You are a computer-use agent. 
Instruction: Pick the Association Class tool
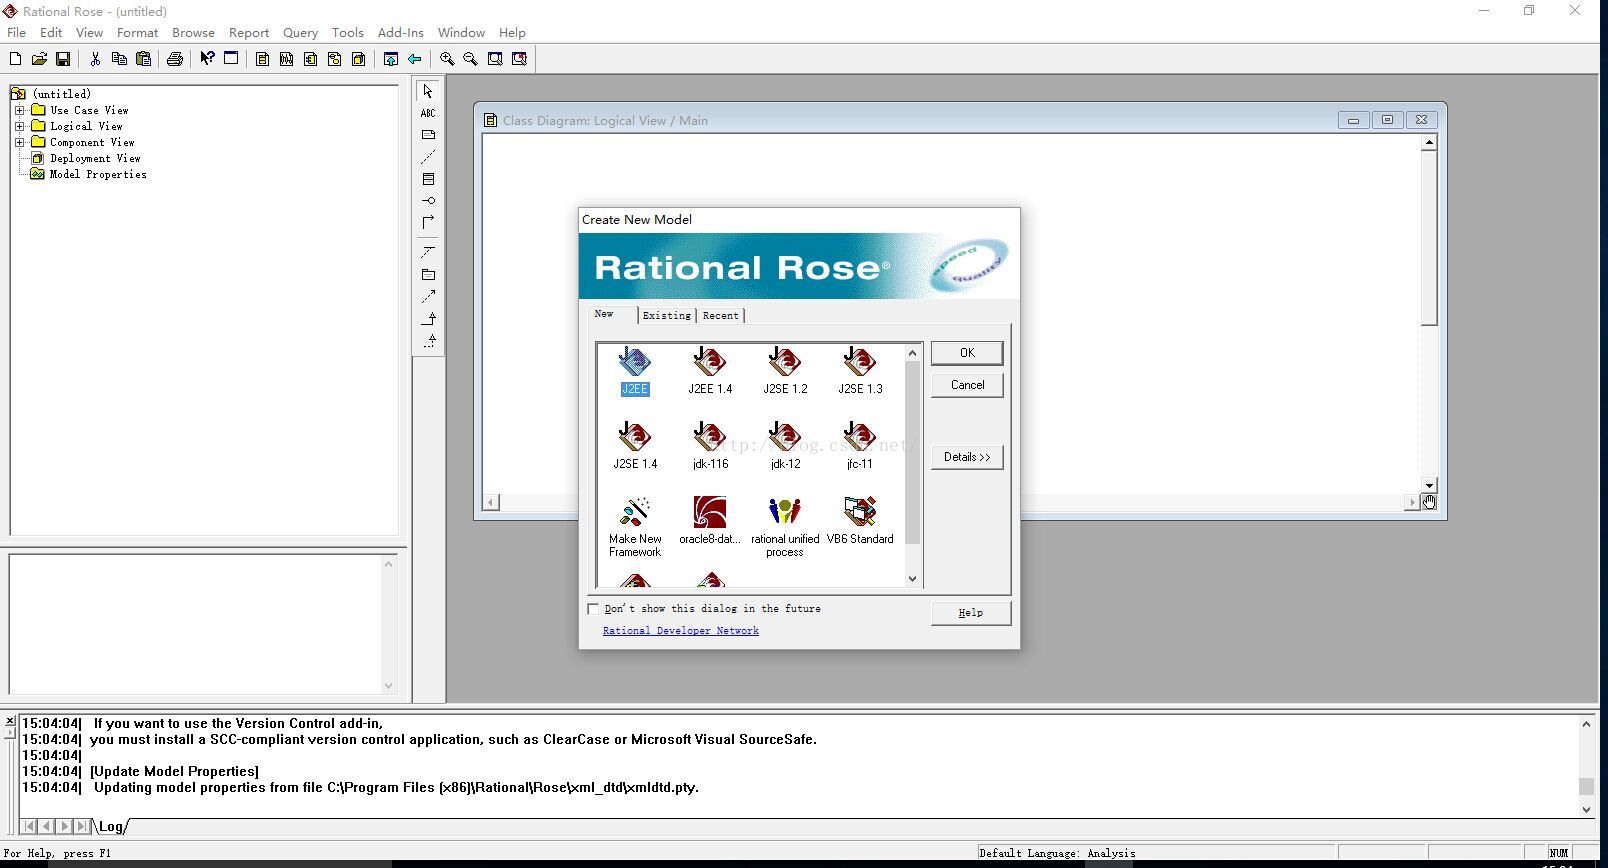pyautogui.click(x=428, y=251)
